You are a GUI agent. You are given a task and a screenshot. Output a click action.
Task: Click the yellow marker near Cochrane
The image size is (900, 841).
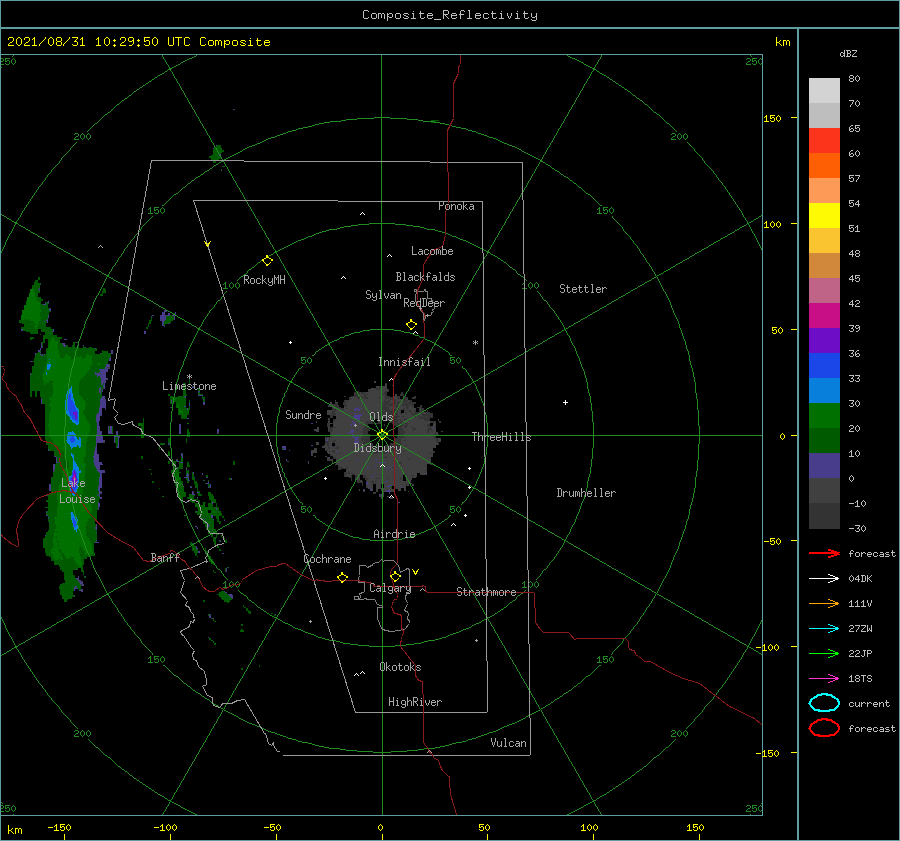[343, 577]
